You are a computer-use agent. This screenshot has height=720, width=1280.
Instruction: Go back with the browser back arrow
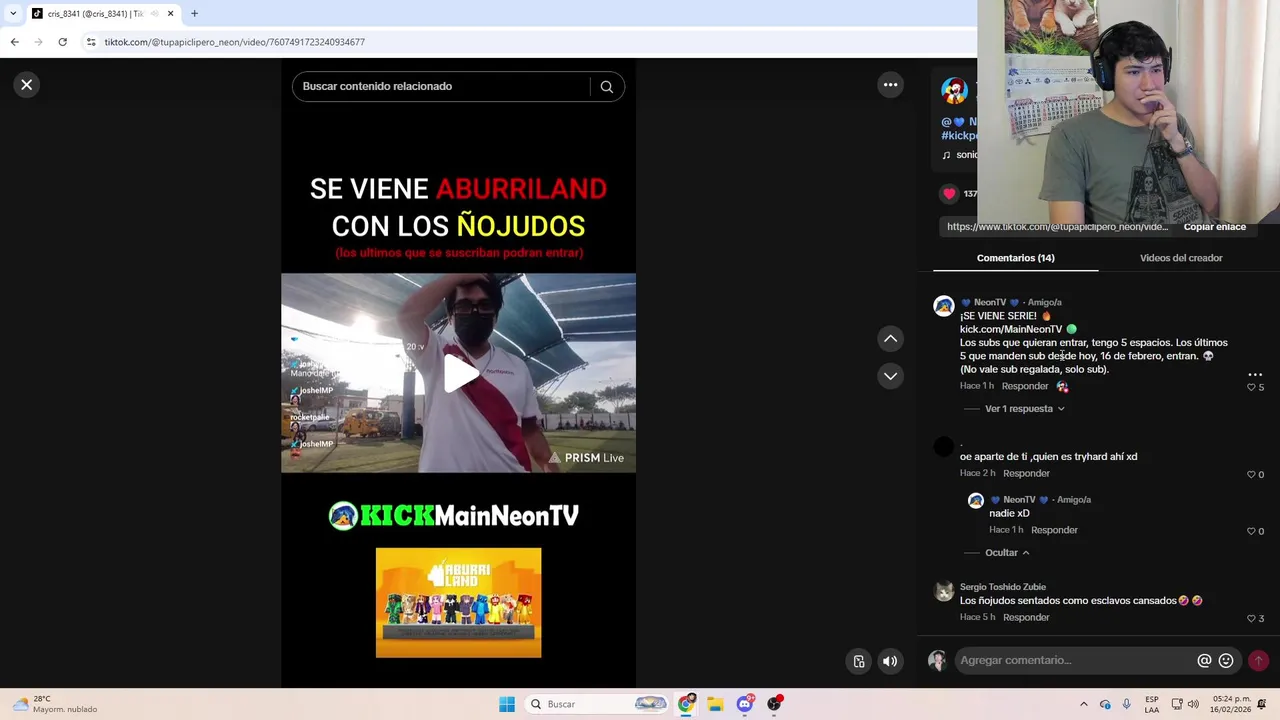point(14,42)
